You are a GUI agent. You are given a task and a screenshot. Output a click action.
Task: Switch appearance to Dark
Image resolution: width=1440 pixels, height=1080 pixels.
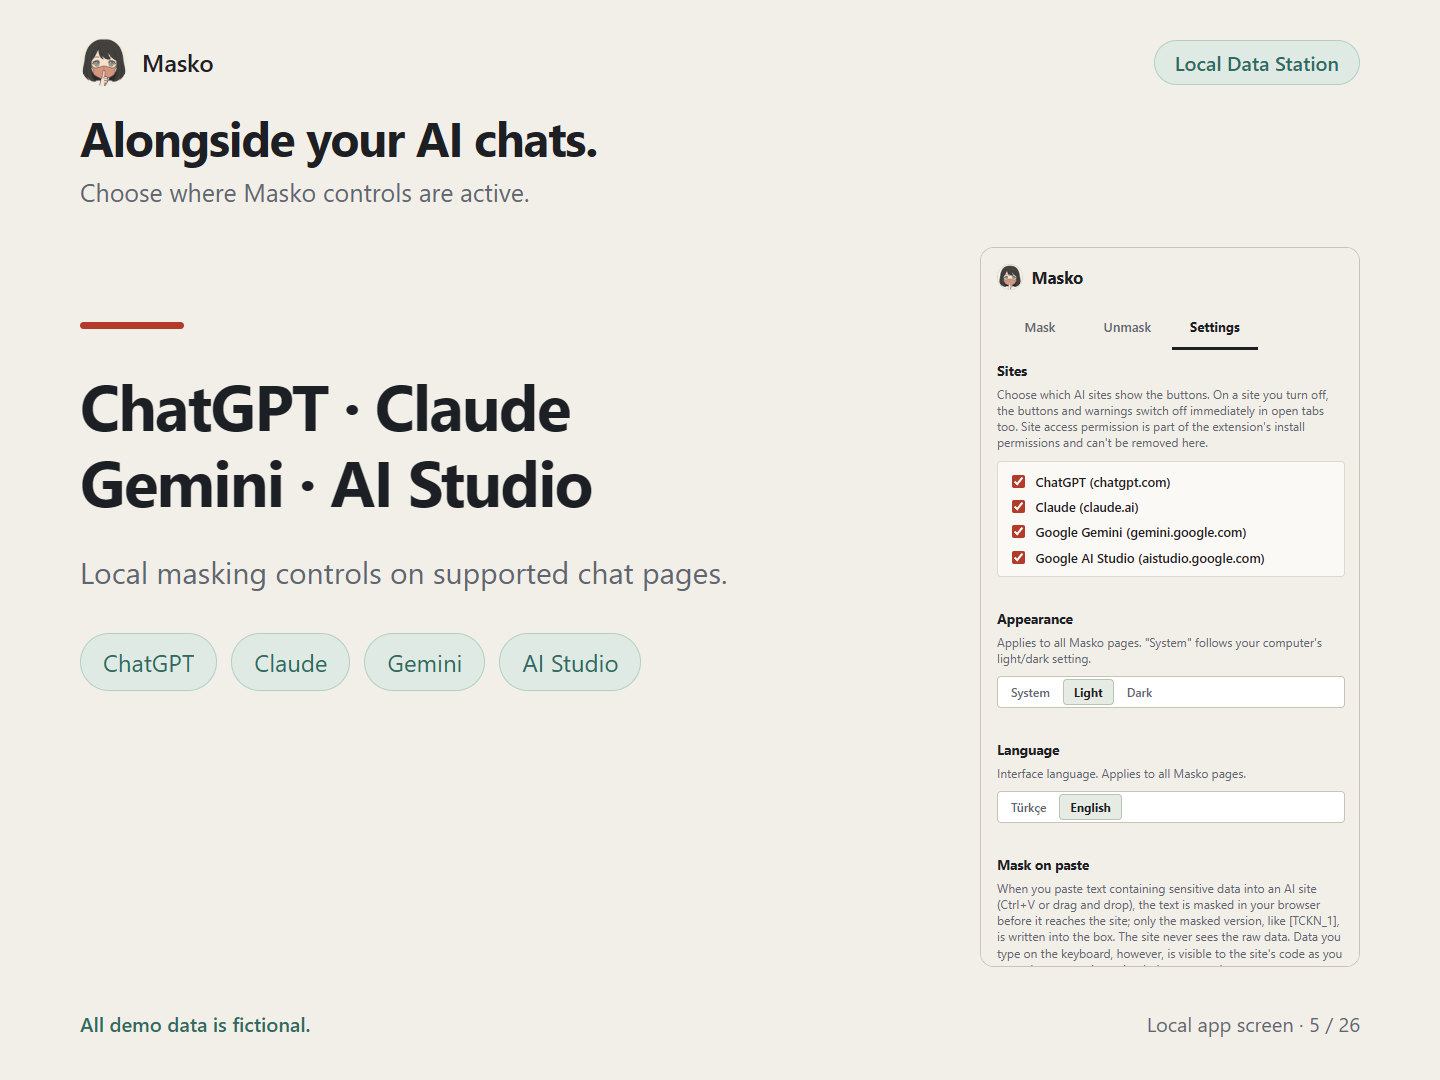[1139, 693]
